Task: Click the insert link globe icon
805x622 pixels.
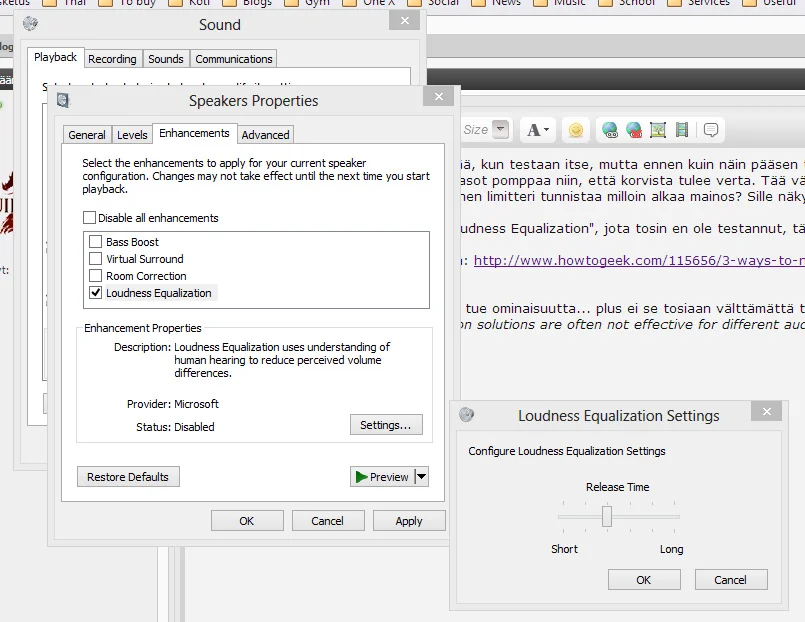Action: [610, 130]
